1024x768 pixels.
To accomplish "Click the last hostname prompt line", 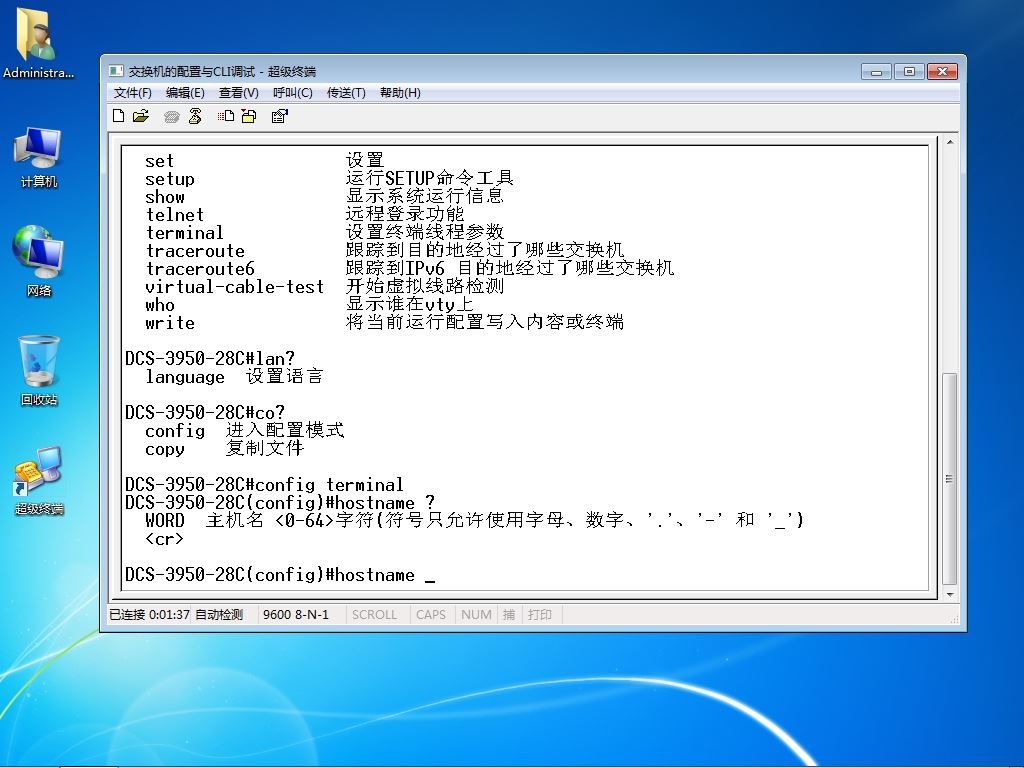I will [280, 575].
